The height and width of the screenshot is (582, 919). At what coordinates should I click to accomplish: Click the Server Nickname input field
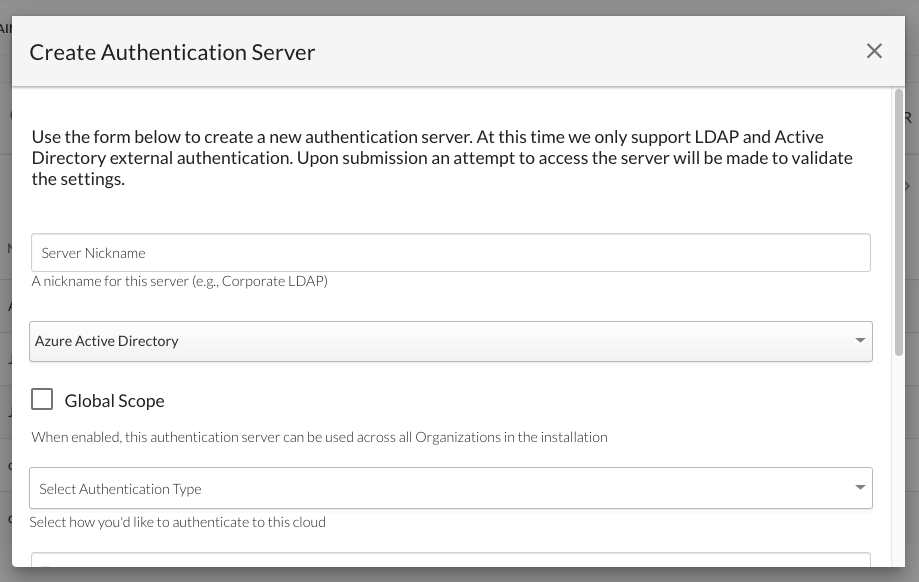tap(451, 253)
